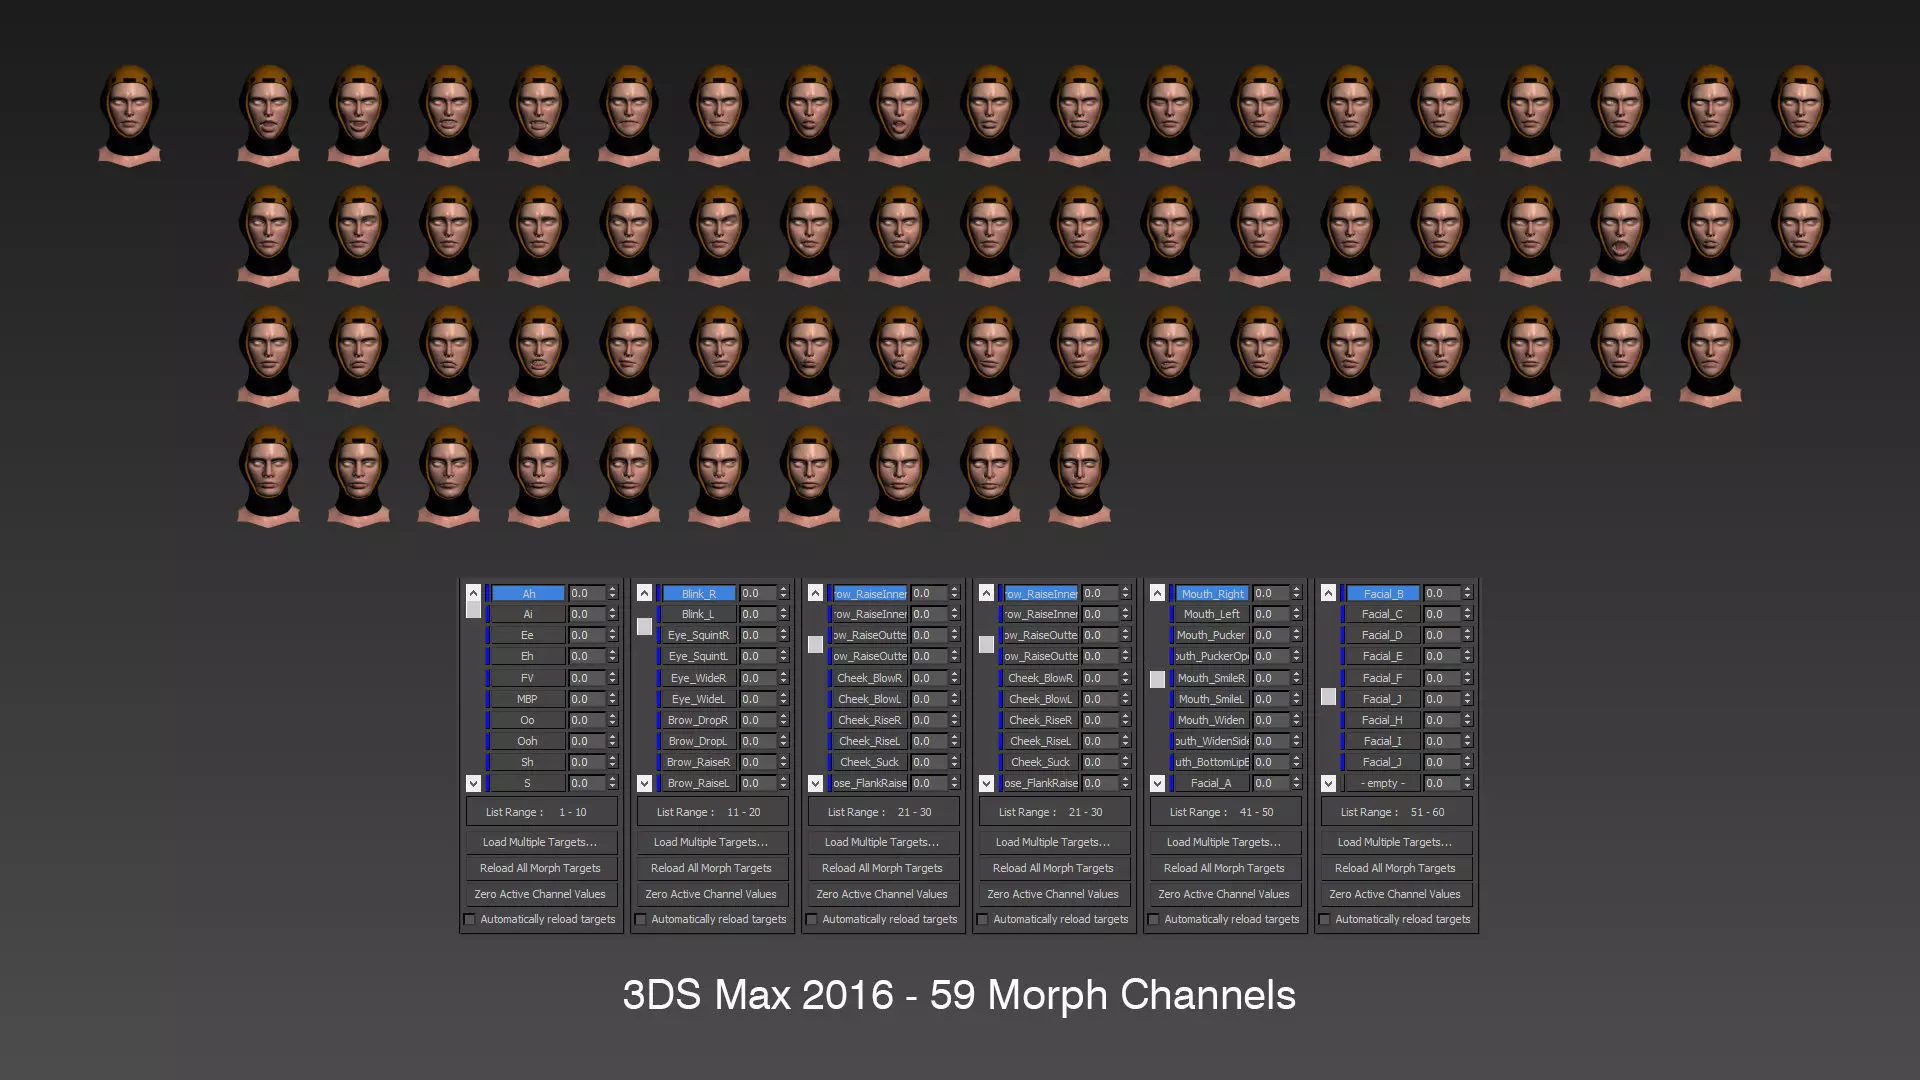Enable auto reload targets under range 41 - 50
The image size is (1920, 1080).
pyautogui.click(x=1154, y=919)
